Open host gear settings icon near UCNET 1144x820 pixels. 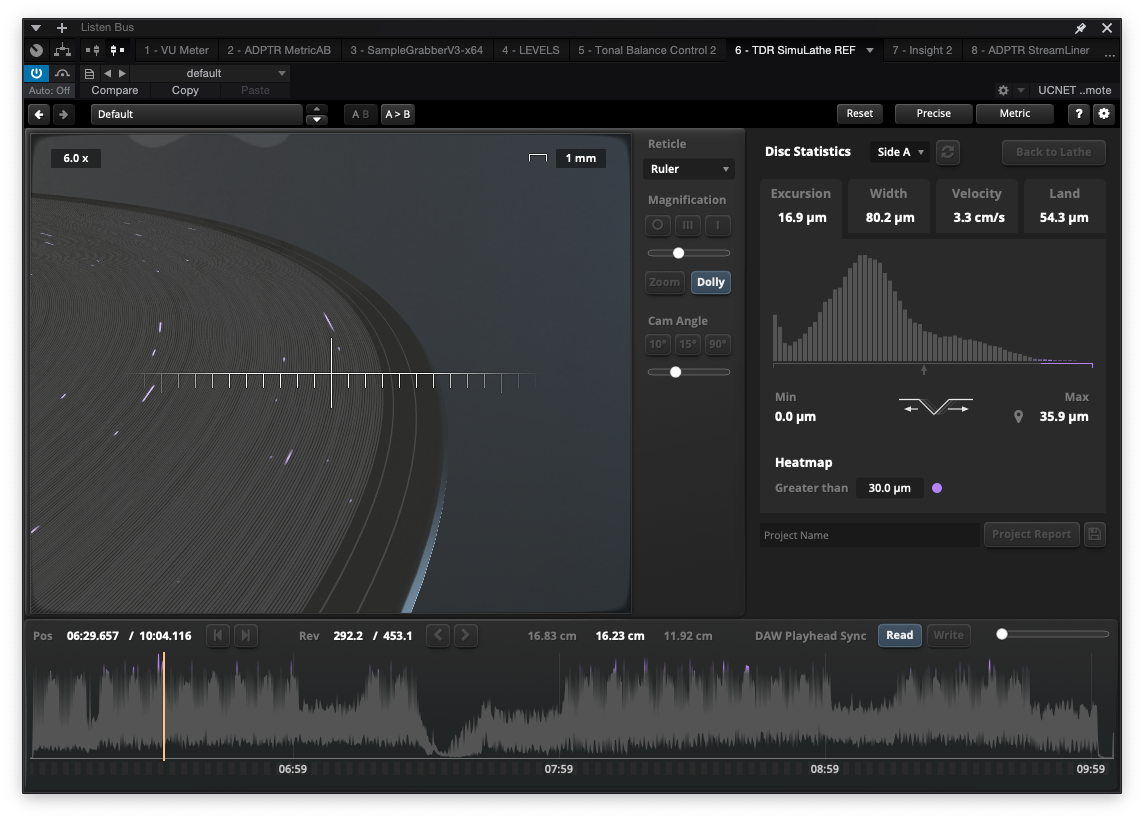(x=1003, y=90)
